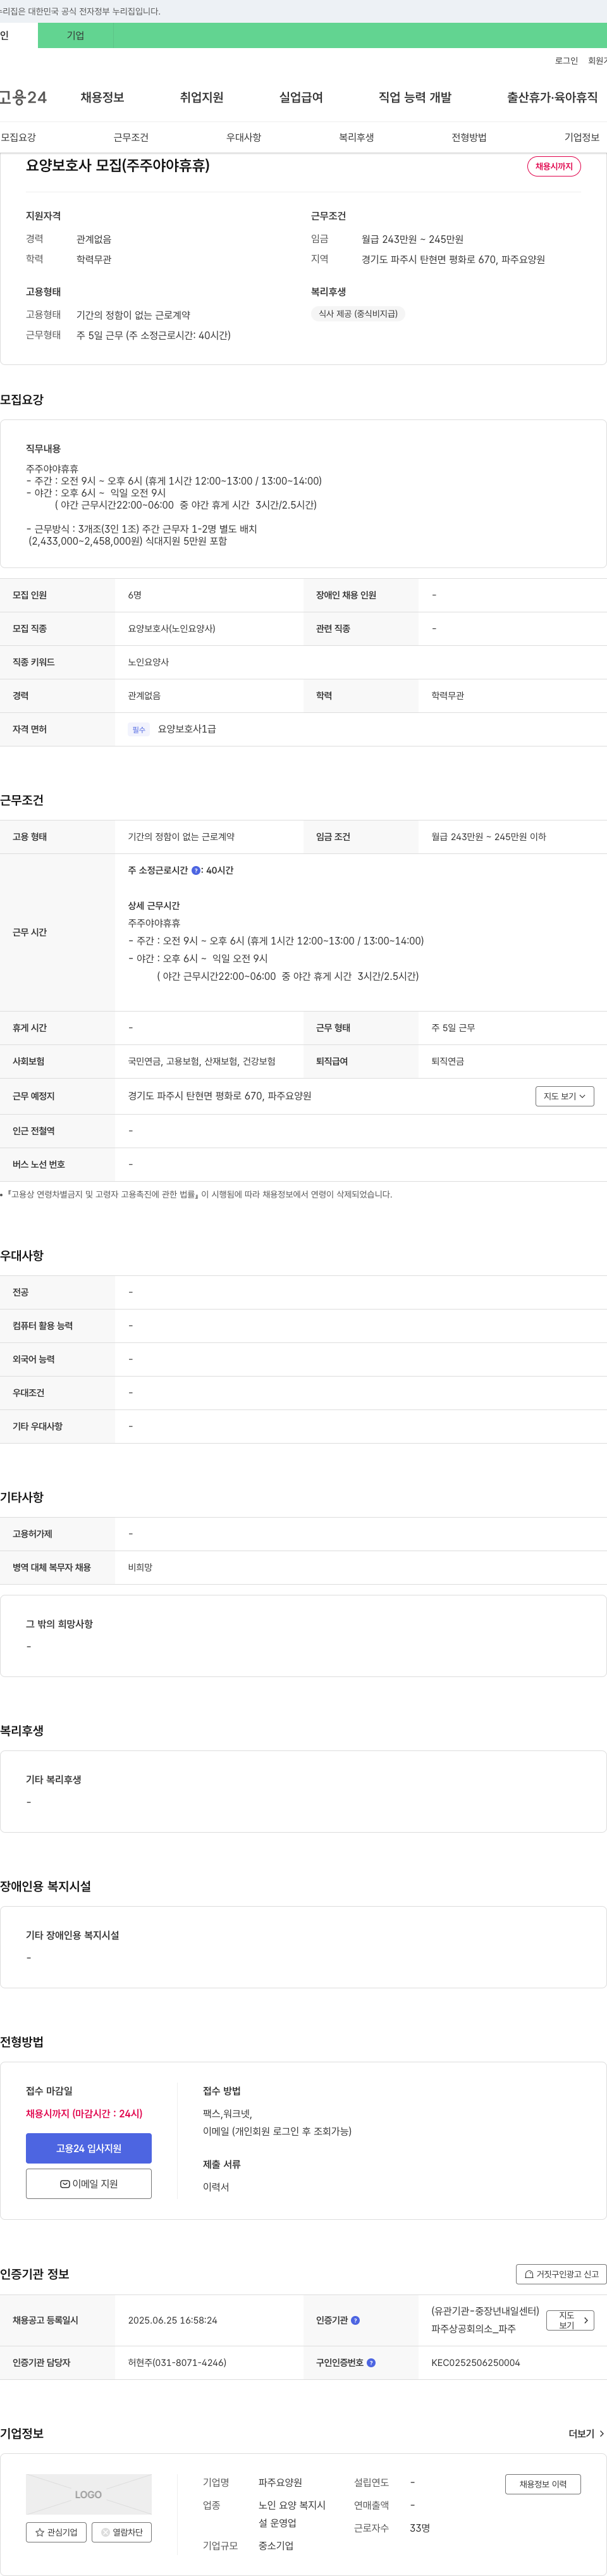The height and width of the screenshot is (2576, 607).
Task: Click the help icon next to 주 소정근로시간
Action: click(x=196, y=870)
